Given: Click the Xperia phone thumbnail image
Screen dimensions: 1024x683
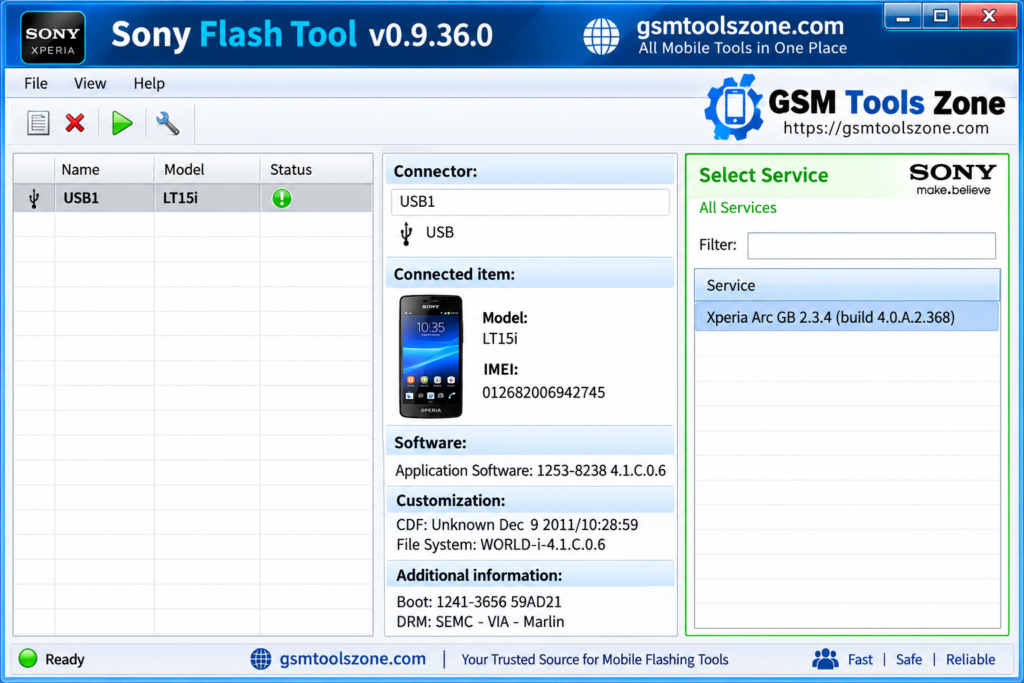Looking at the screenshot, I should [430, 357].
